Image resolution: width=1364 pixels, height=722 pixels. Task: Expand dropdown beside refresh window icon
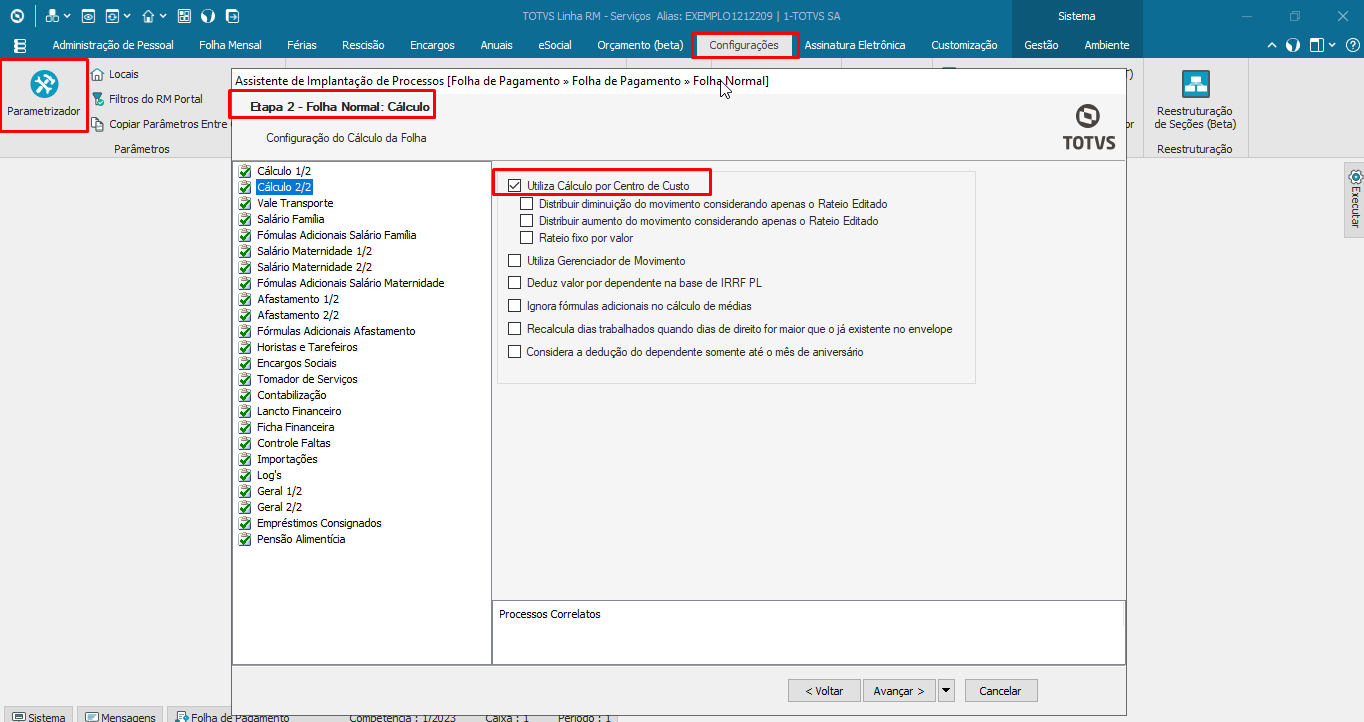point(126,17)
